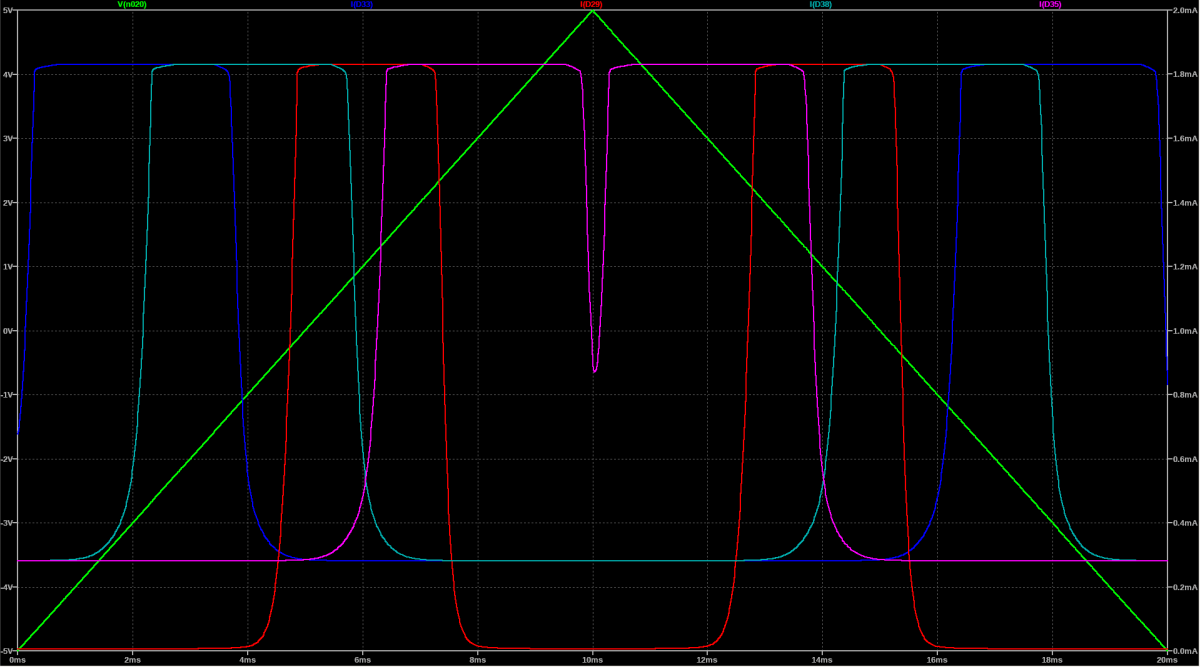
Task: Select the 1.4mA current axis label
Action: click(x=1183, y=202)
